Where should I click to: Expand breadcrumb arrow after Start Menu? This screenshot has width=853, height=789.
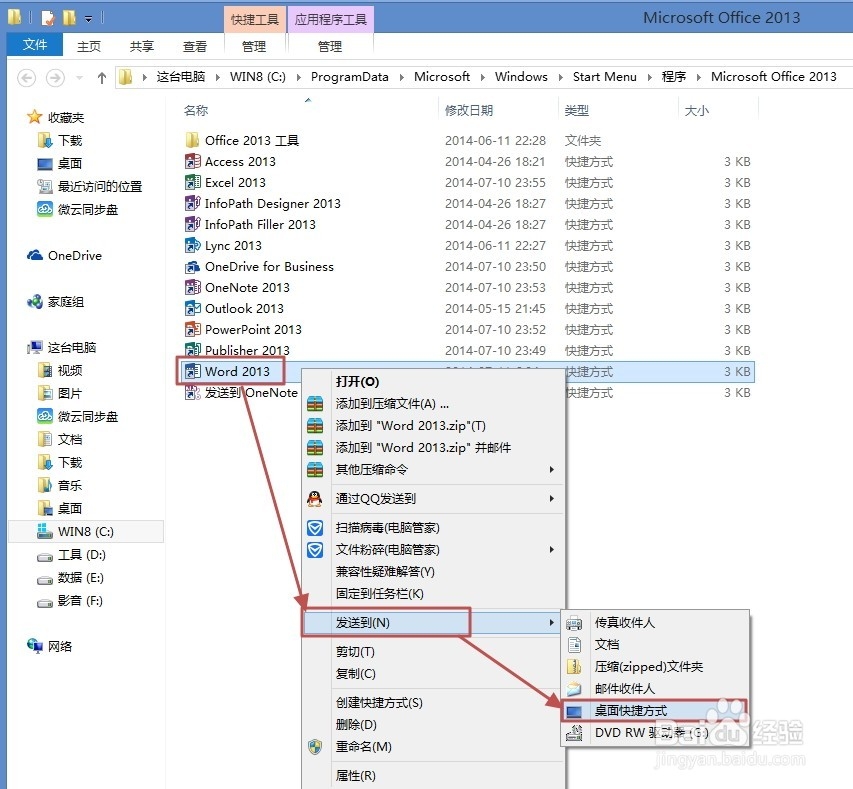tap(649, 77)
